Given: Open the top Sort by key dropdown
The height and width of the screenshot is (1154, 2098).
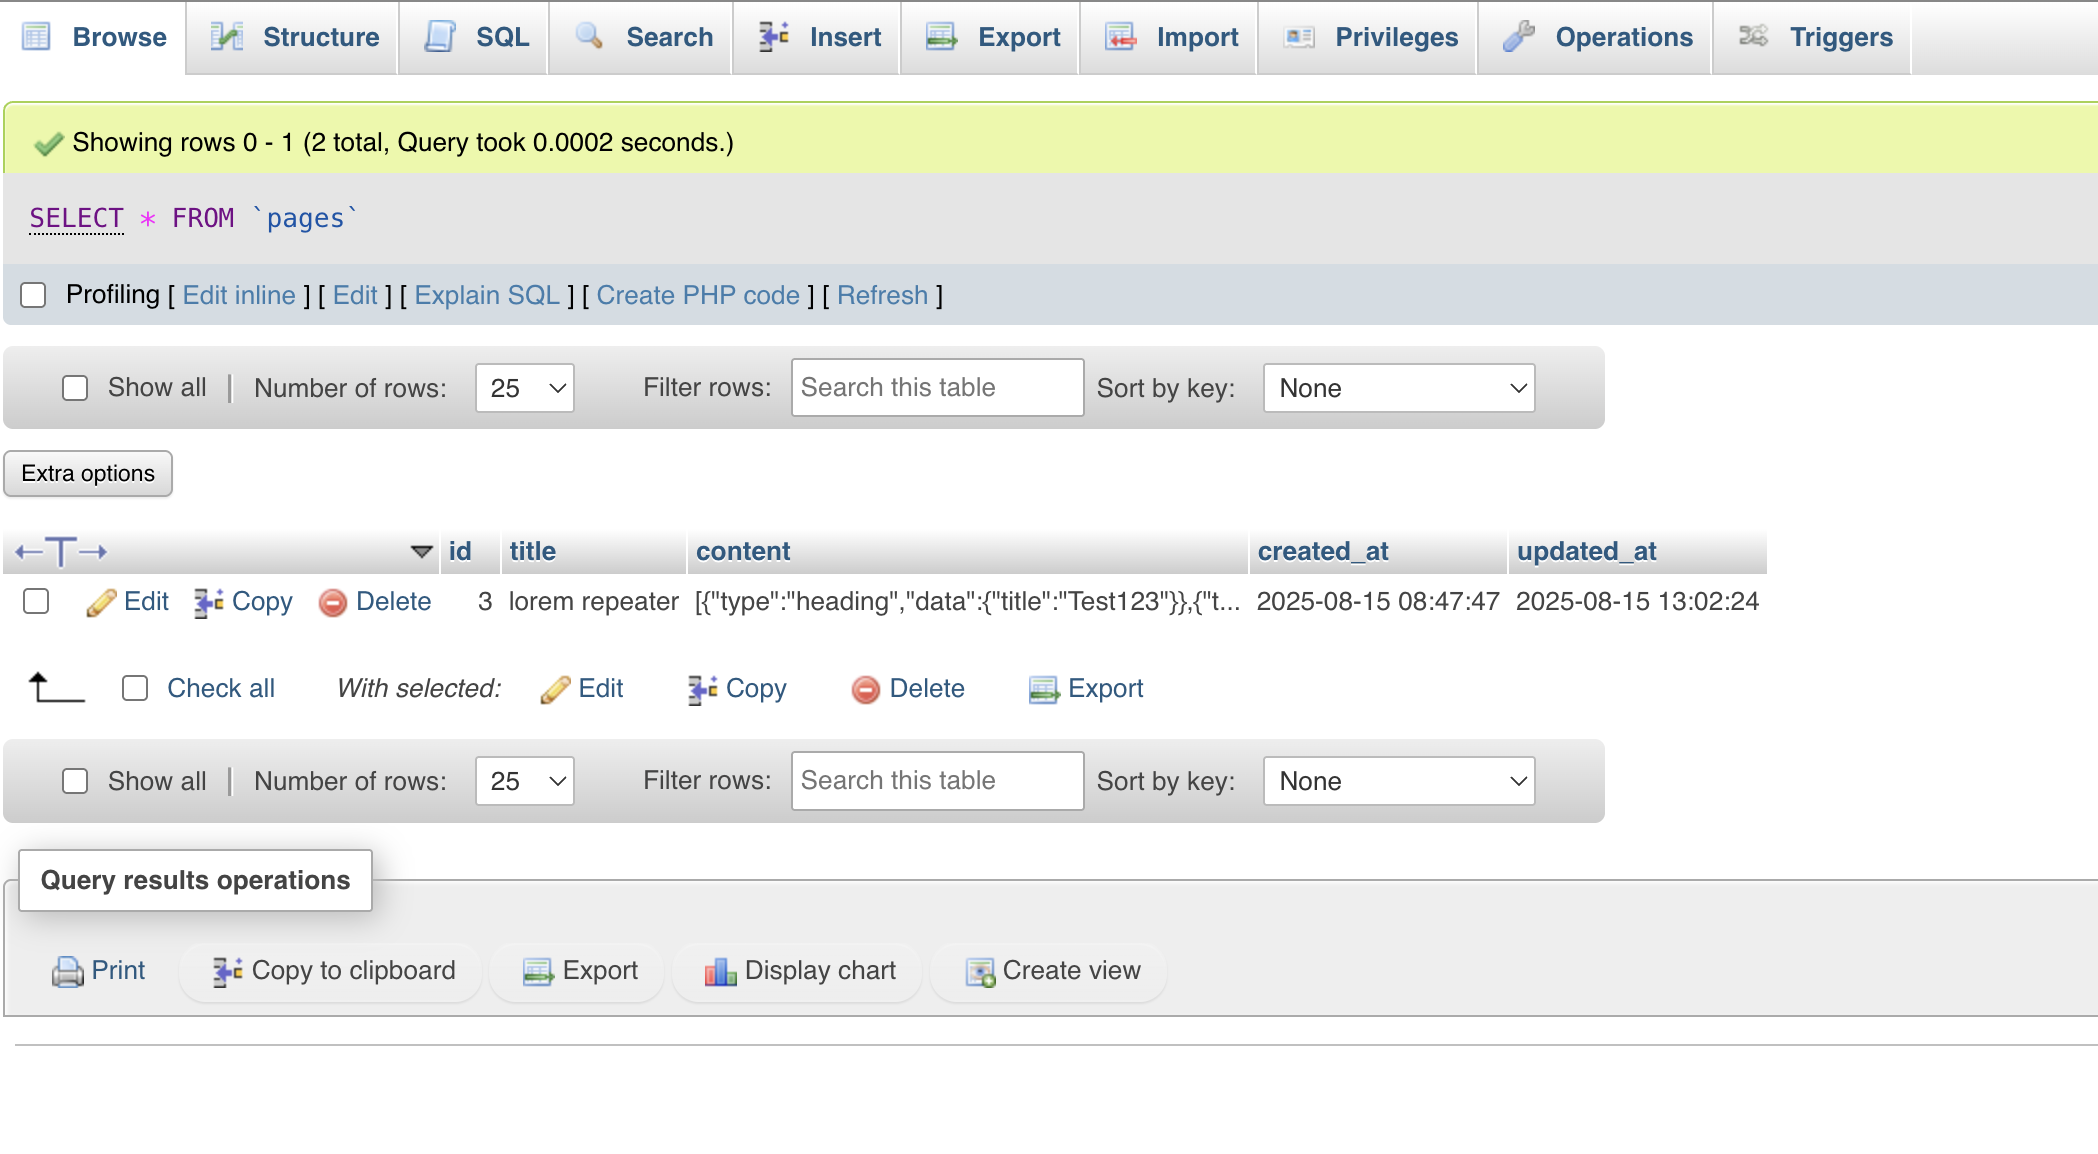Looking at the screenshot, I should [1398, 388].
